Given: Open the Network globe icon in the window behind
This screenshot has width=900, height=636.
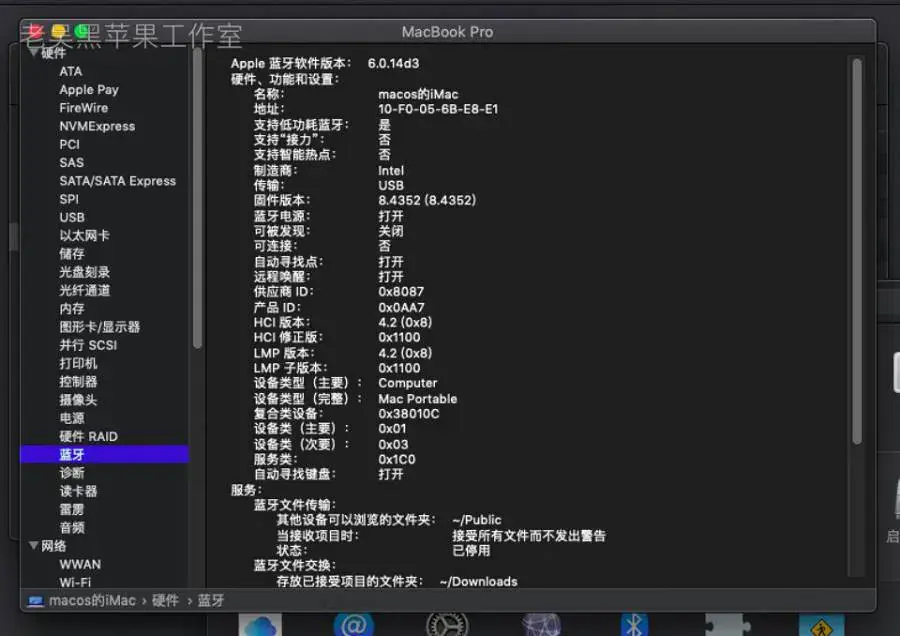Looking at the screenshot, I should pyautogui.click(x=541, y=624).
